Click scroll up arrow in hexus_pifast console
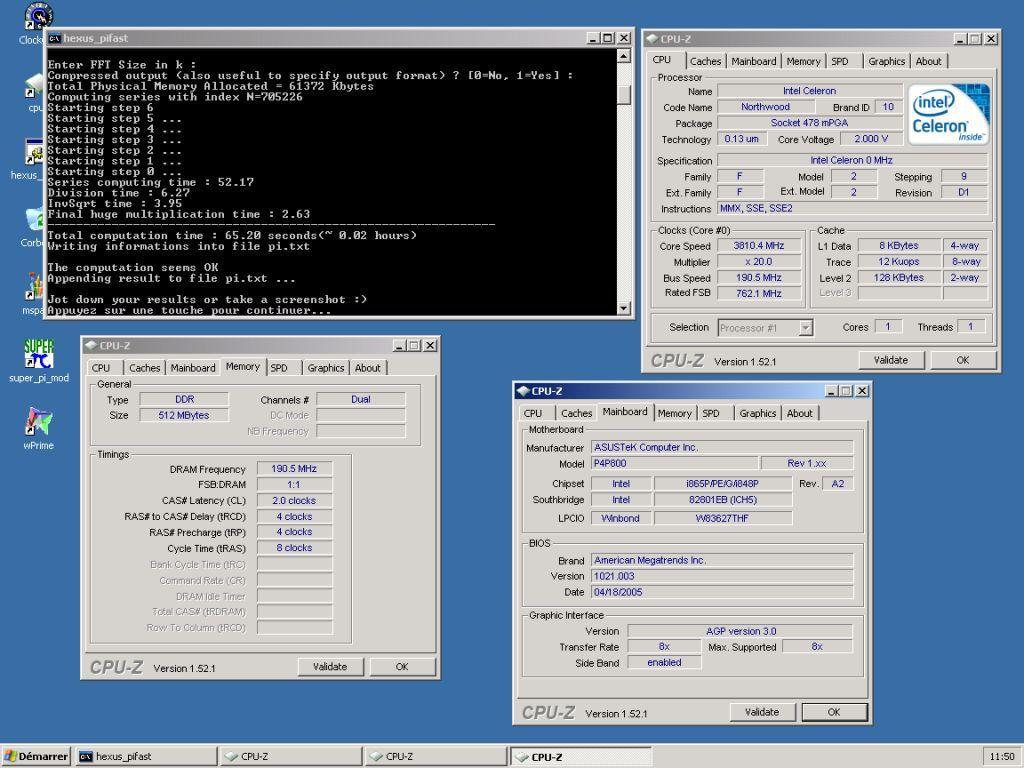The image size is (1024, 768). coord(624,56)
